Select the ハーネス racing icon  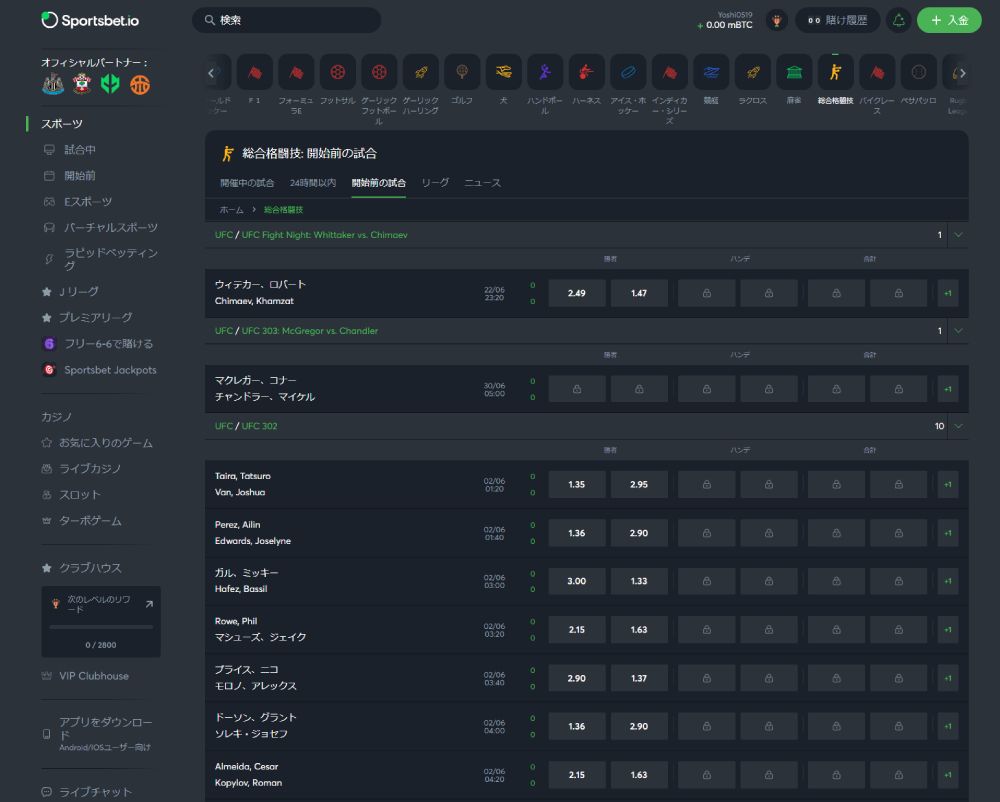(586, 72)
